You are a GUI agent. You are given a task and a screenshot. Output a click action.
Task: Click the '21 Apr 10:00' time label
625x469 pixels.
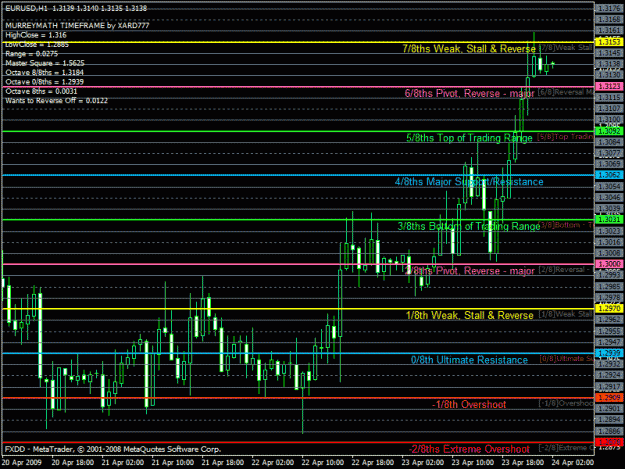(173, 463)
